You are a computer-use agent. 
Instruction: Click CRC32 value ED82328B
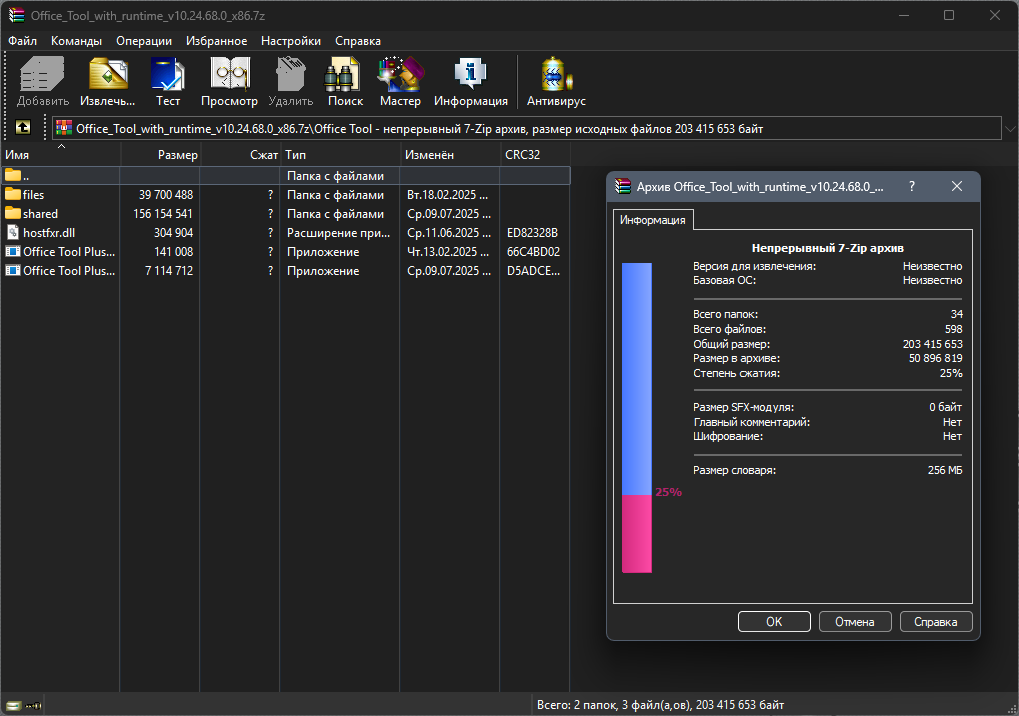(x=532, y=233)
